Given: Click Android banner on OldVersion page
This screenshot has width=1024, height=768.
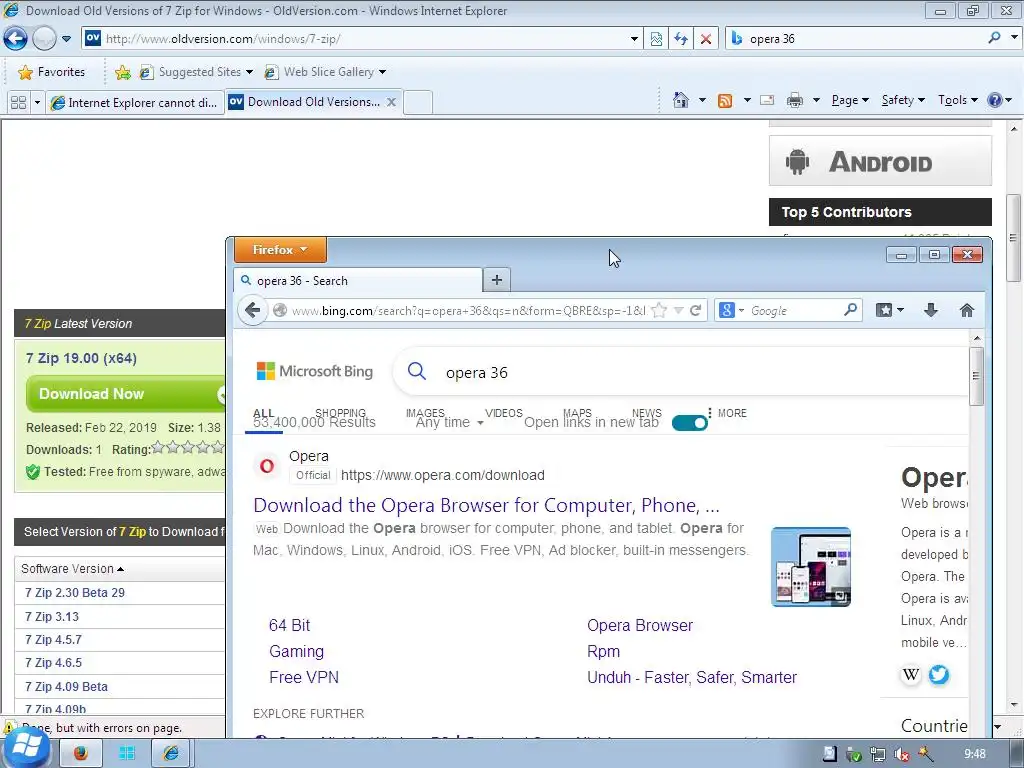Looking at the screenshot, I should click(x=880, y=161).
